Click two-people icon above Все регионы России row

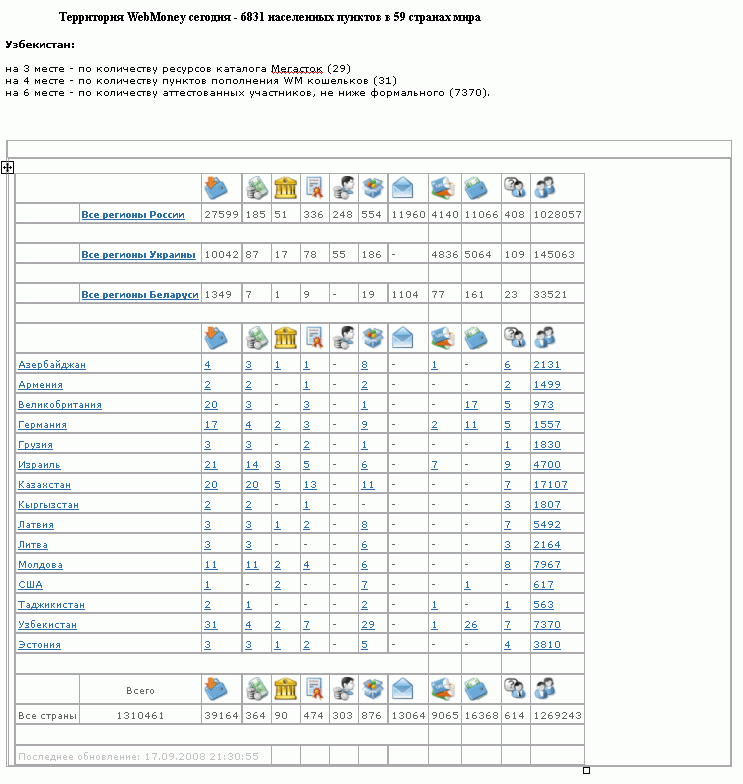pos(545,188)
